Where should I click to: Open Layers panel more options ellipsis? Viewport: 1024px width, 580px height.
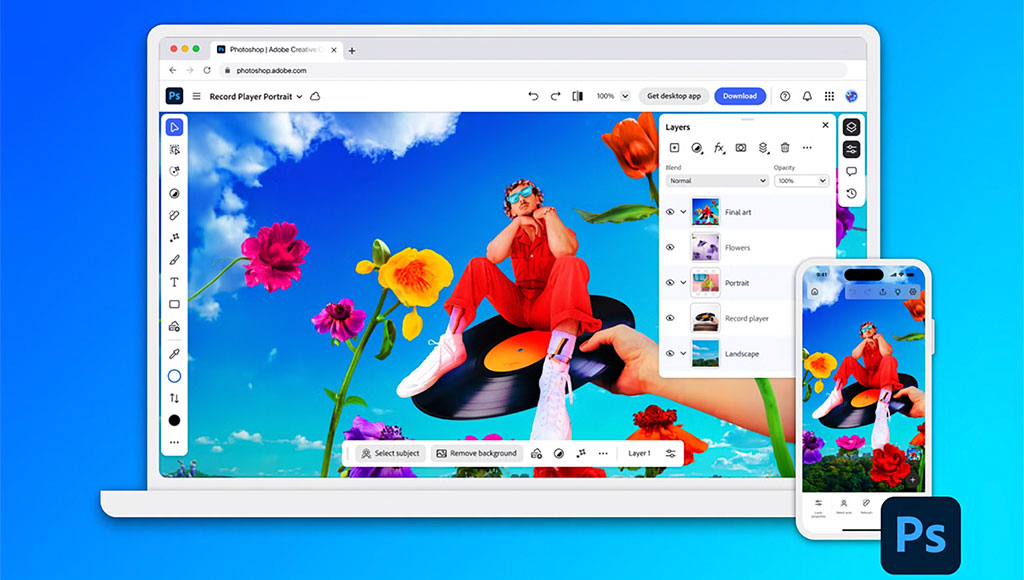click(807, 148)
